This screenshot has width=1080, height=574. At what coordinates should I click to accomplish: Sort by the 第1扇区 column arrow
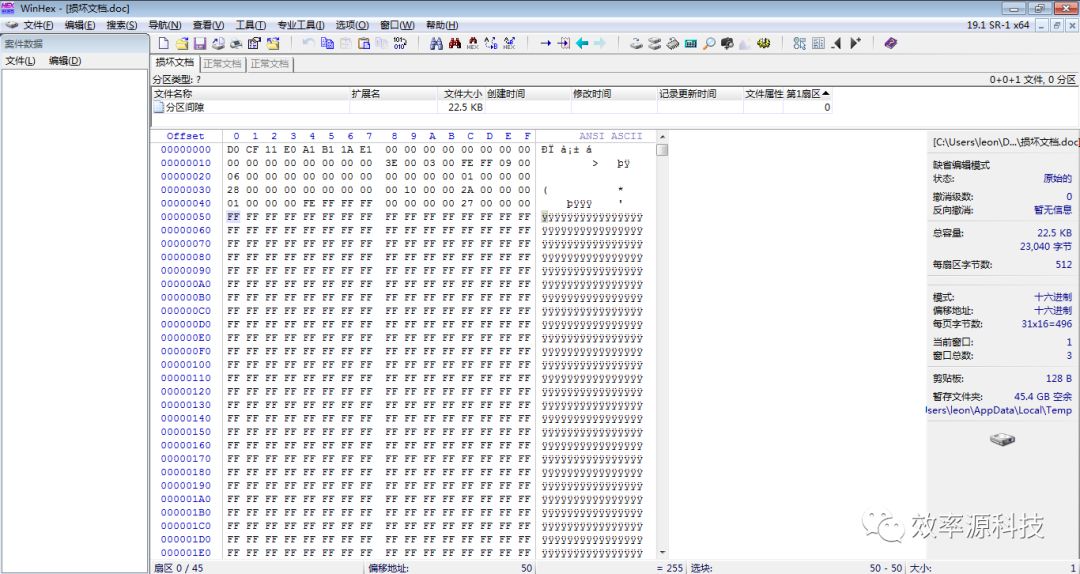click(x=826, y=93)
